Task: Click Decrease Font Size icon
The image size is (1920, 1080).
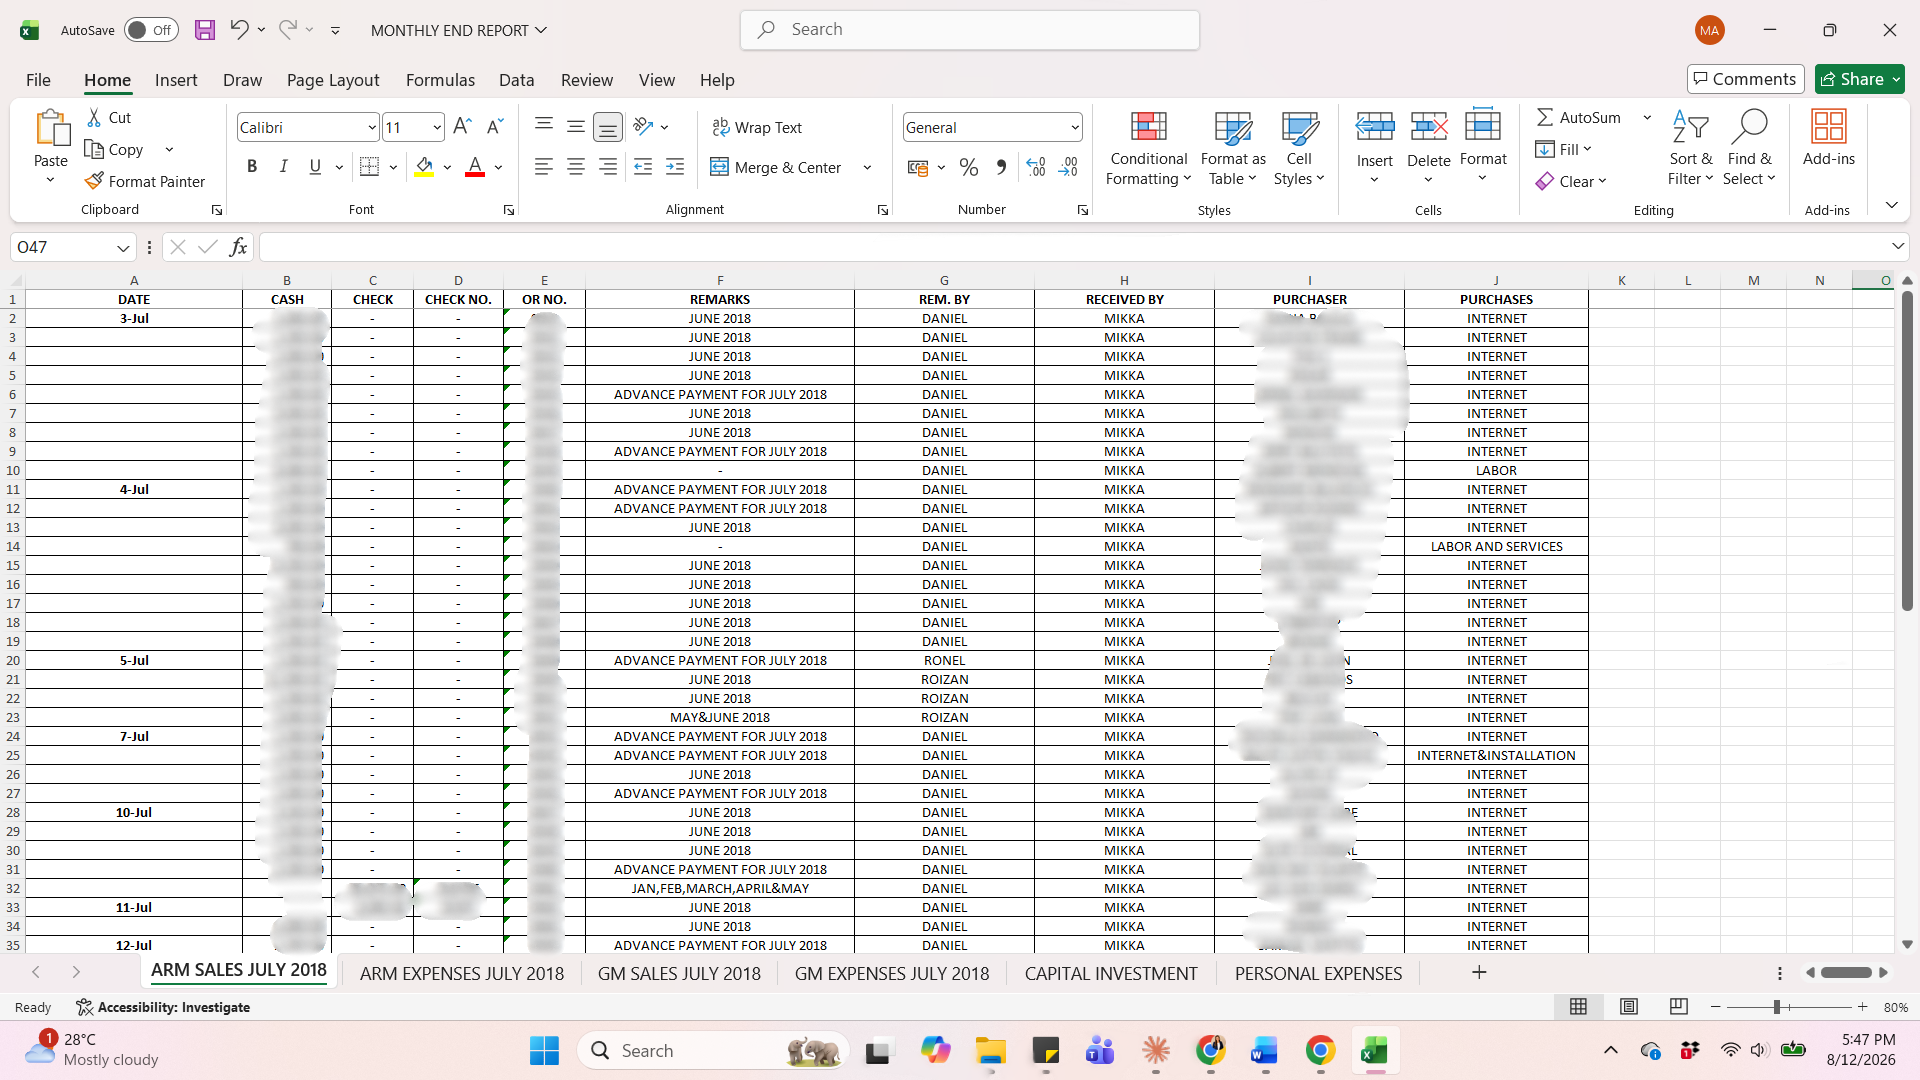Action: (495, 127)
